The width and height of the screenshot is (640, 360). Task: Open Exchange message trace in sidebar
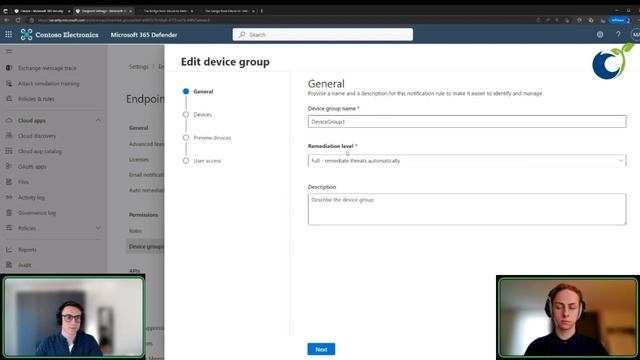coord(47,68)
